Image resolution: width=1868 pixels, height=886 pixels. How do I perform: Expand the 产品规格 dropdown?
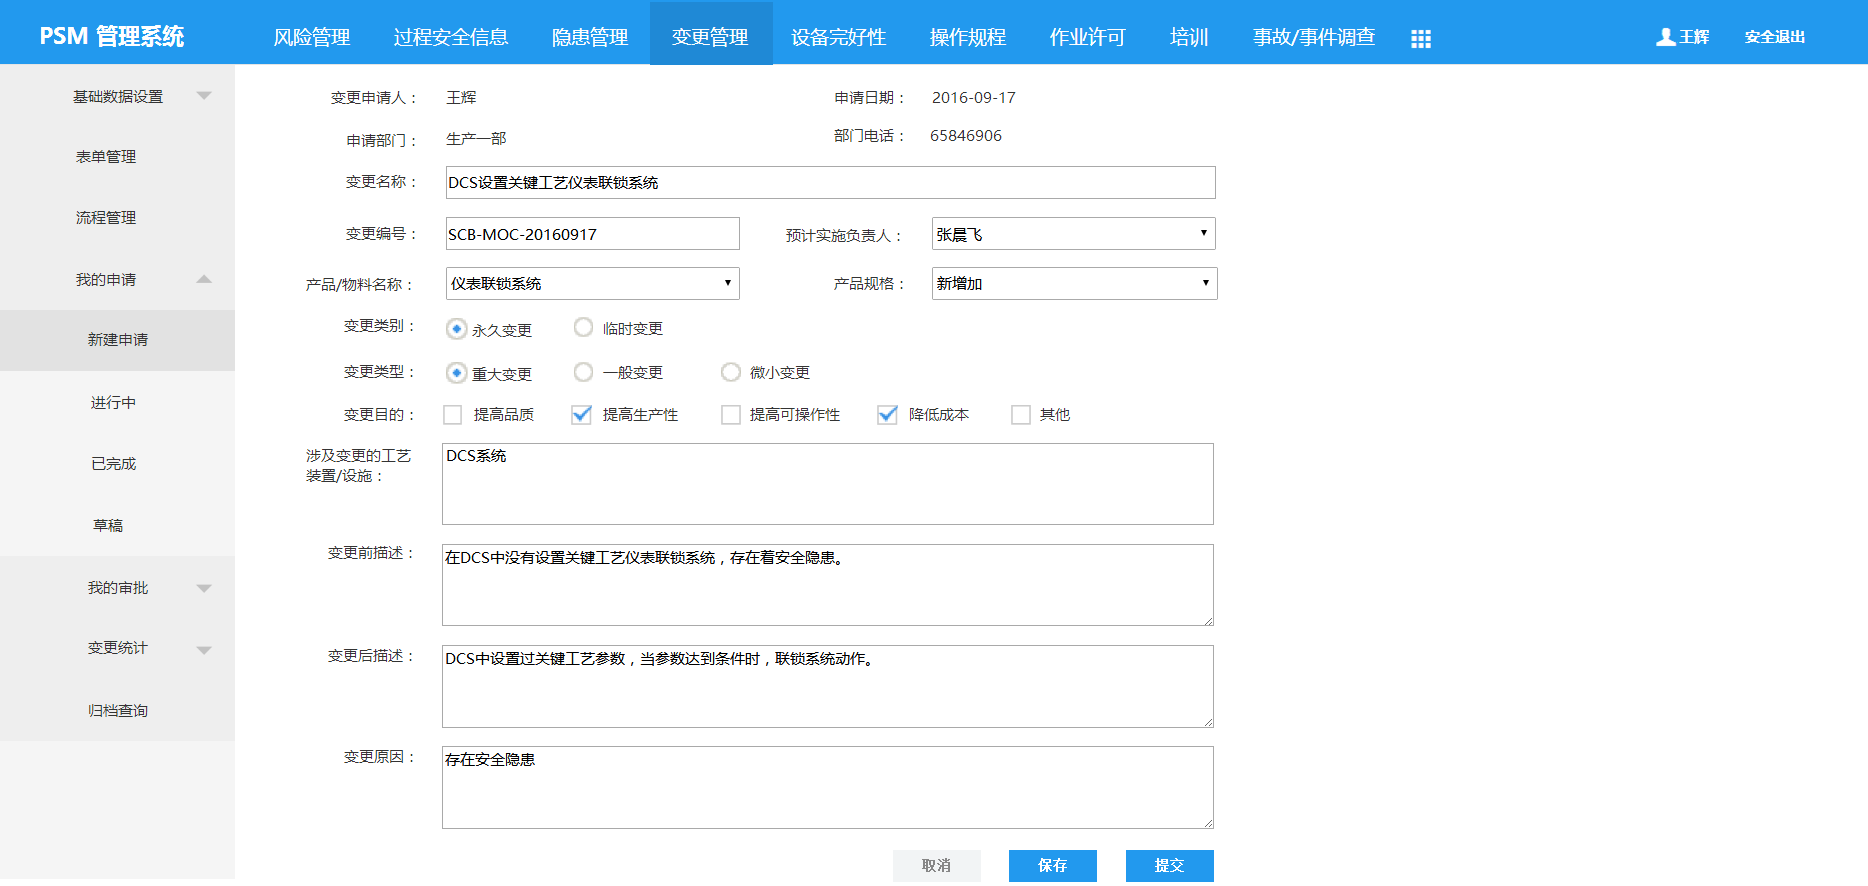[1073, 284]
